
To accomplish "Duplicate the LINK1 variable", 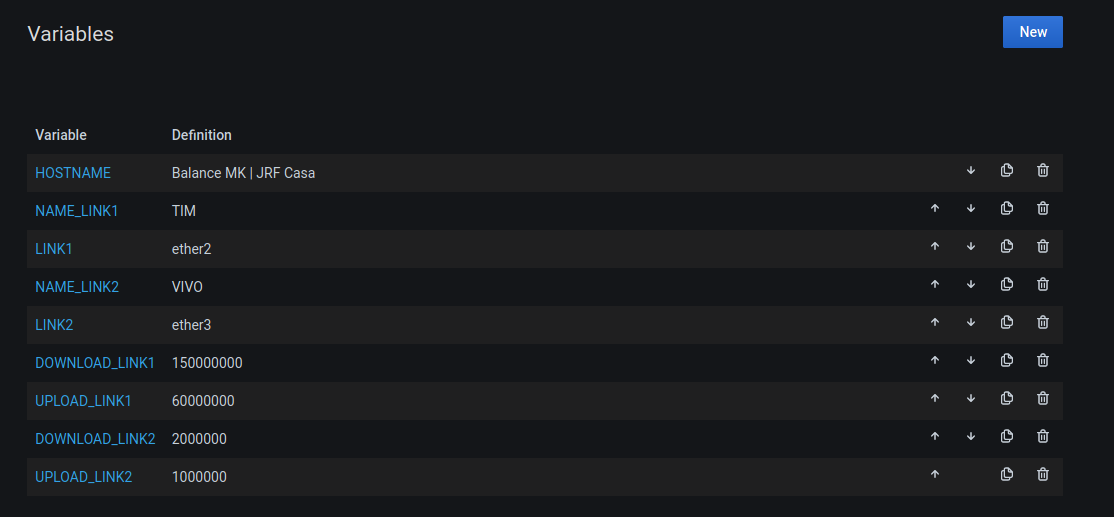I will 1007,247.
